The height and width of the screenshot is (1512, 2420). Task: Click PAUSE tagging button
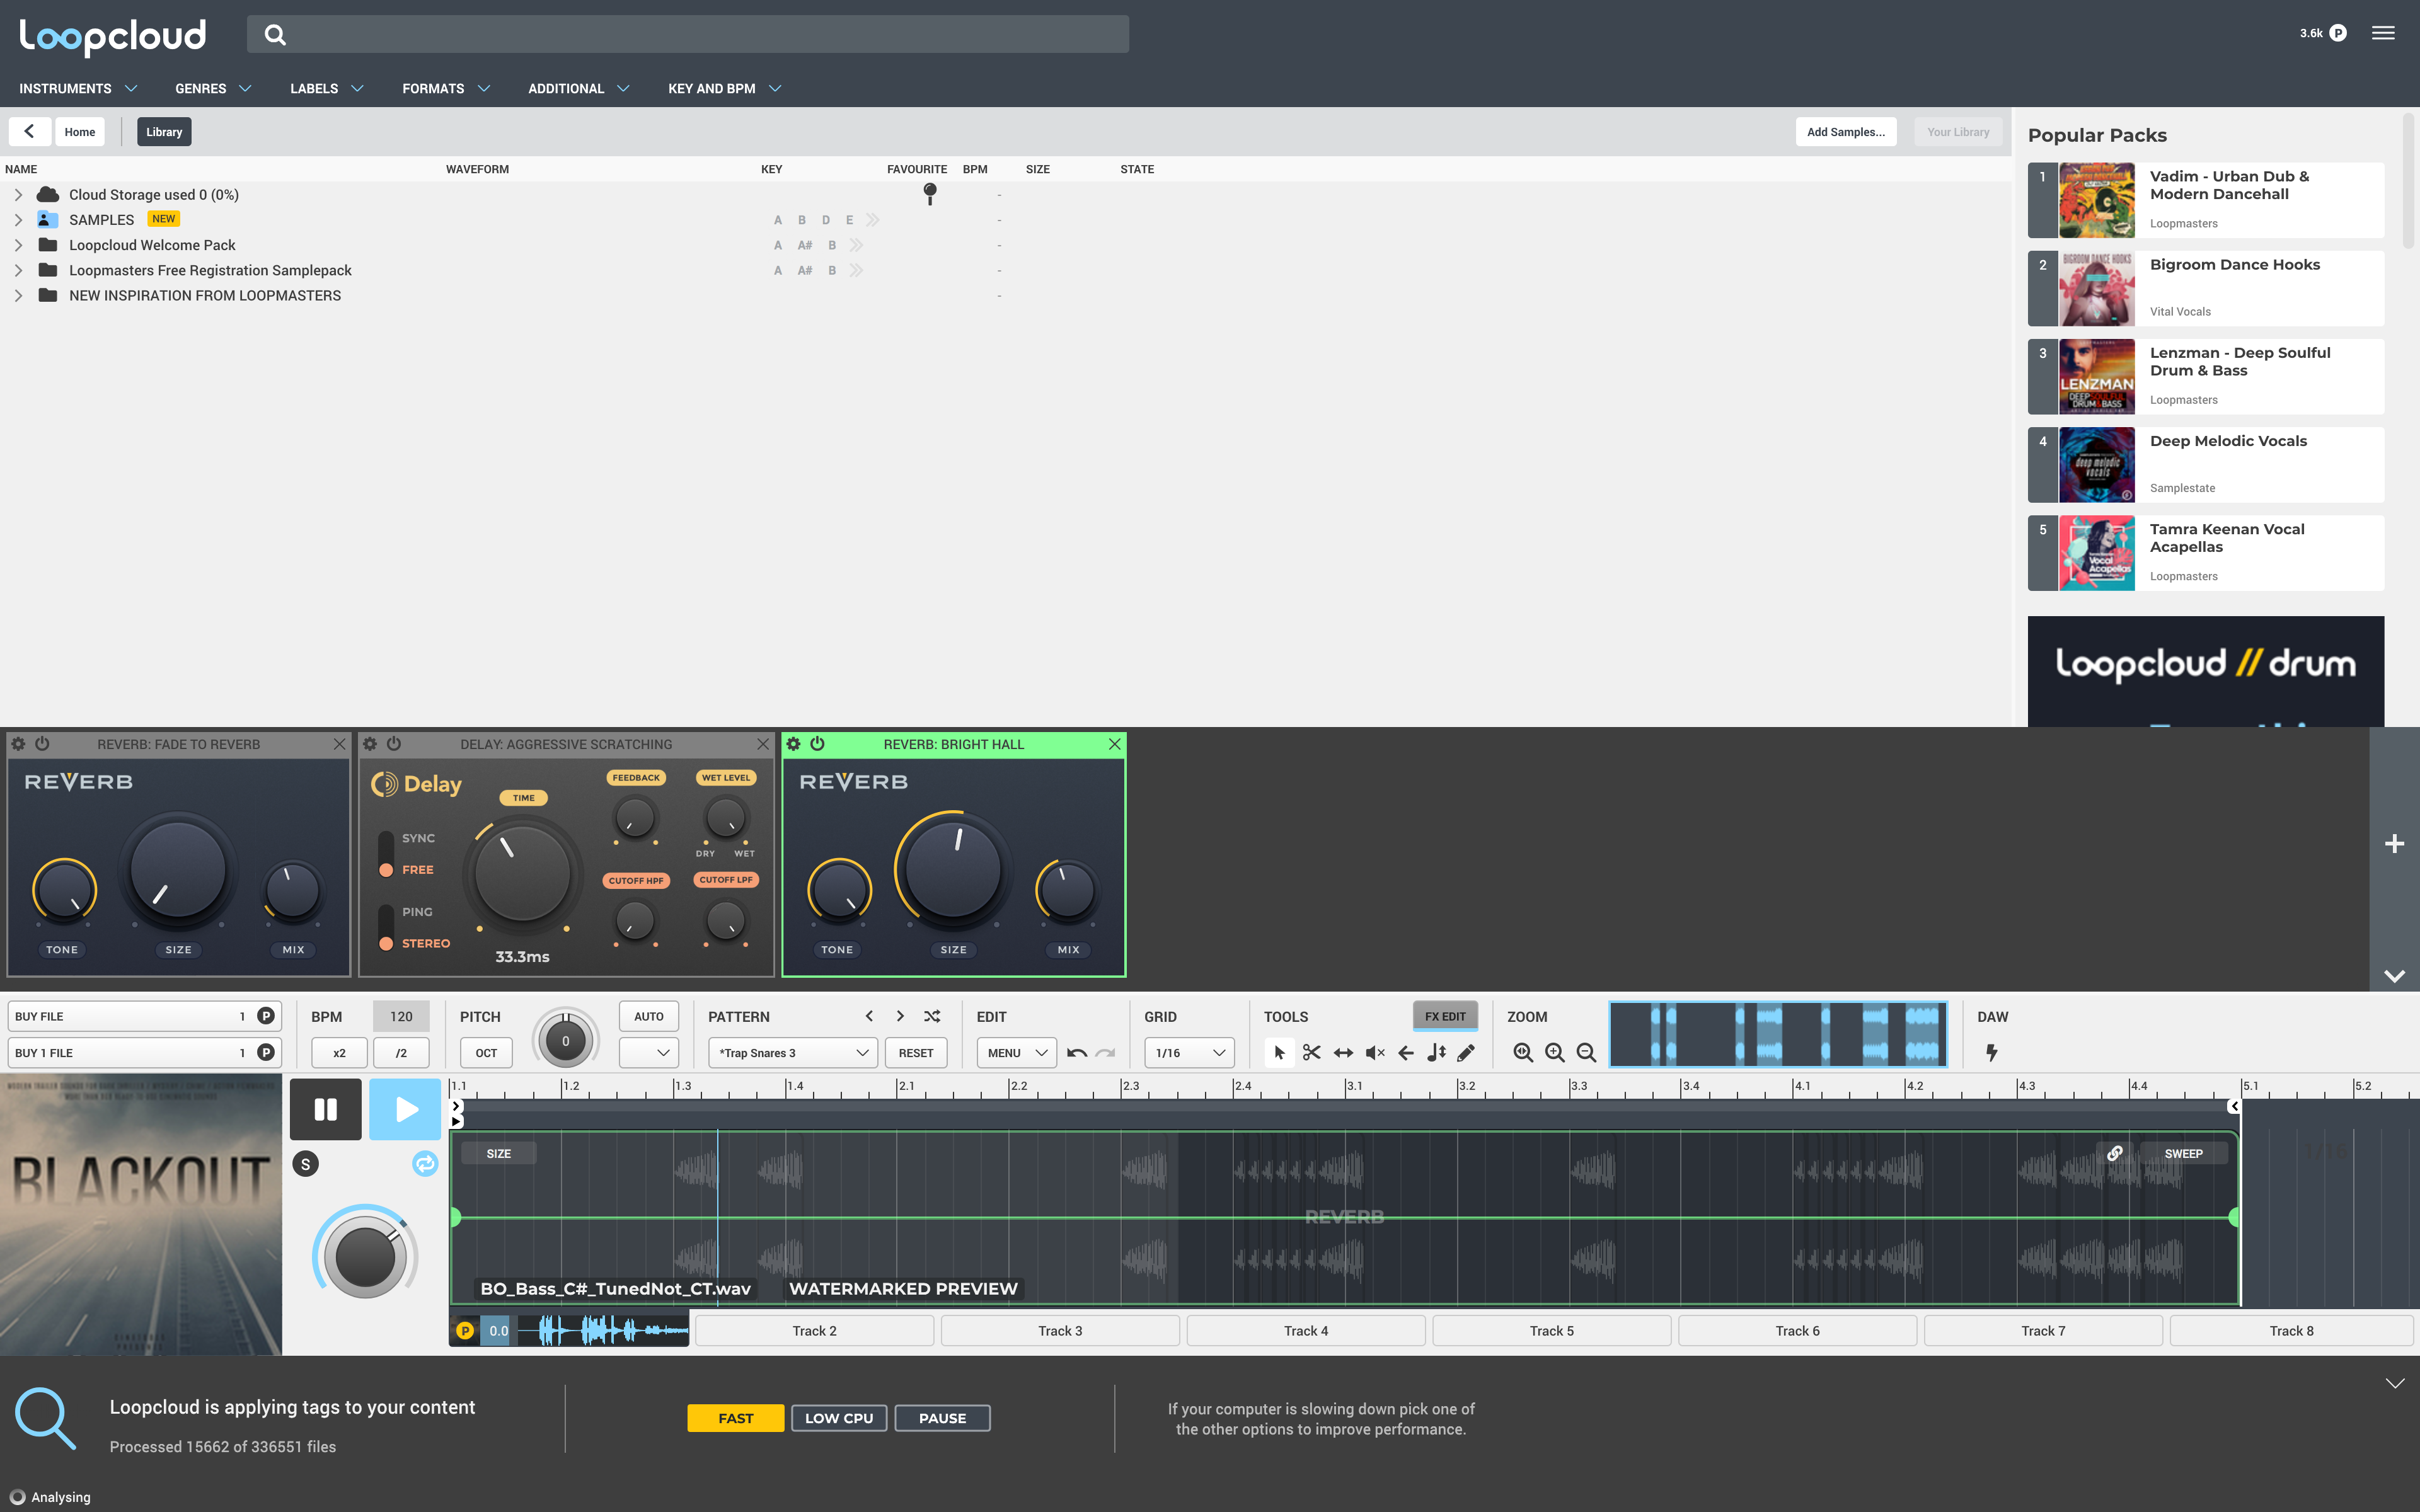click(x=942, y=1418)
